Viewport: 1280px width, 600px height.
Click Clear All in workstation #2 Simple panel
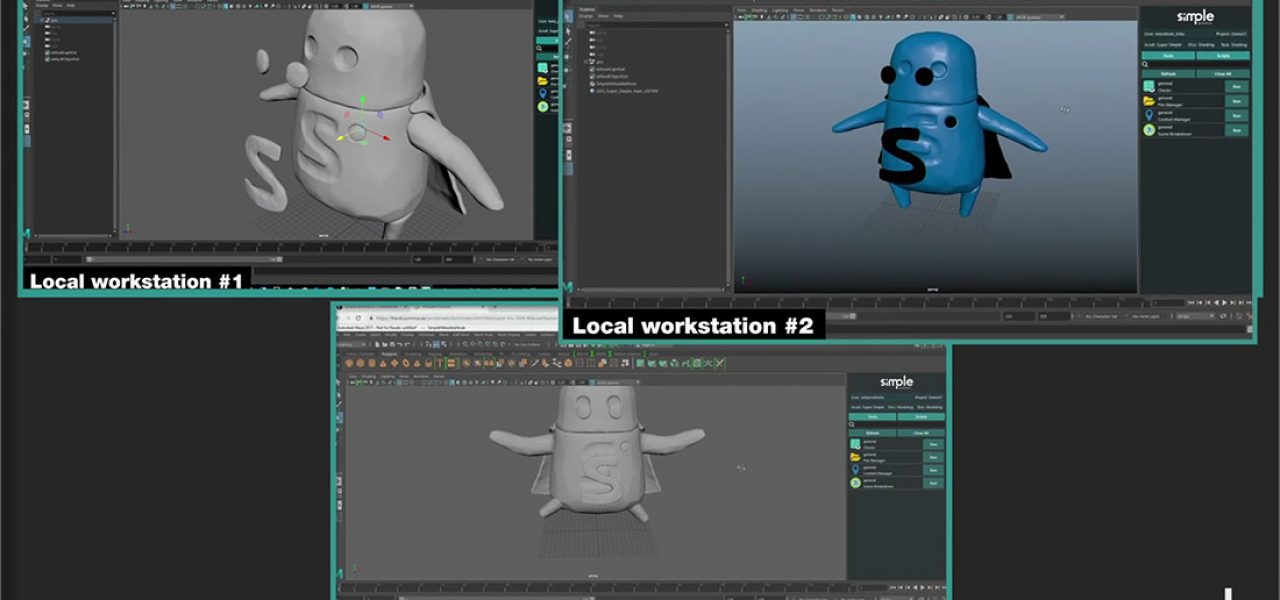1222,73
